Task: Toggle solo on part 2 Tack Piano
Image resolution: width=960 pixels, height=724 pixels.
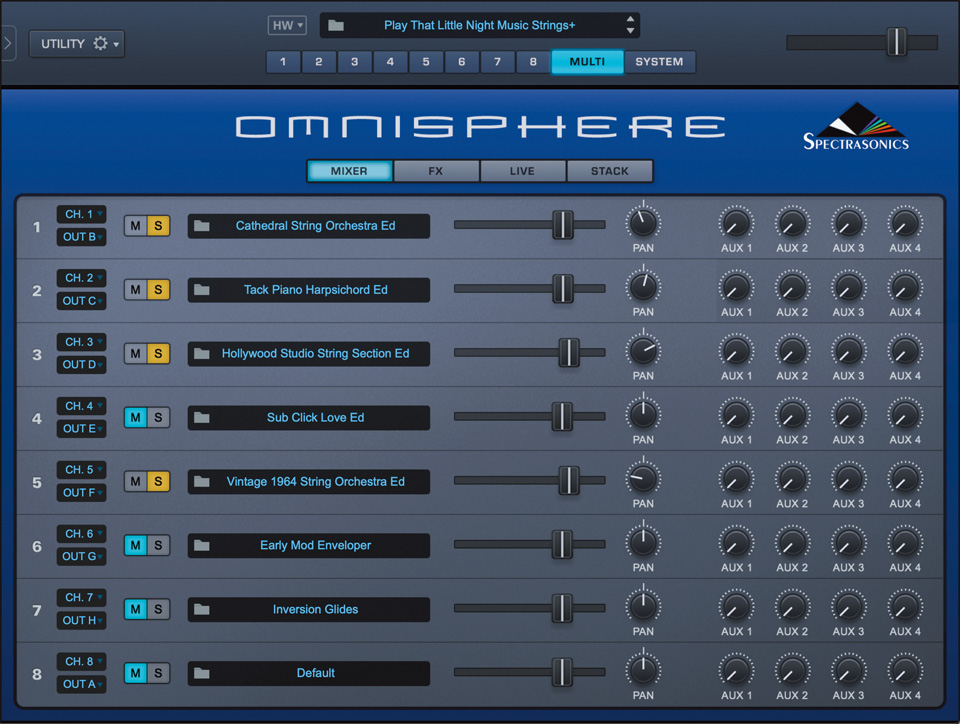Action: coord(158,289)
